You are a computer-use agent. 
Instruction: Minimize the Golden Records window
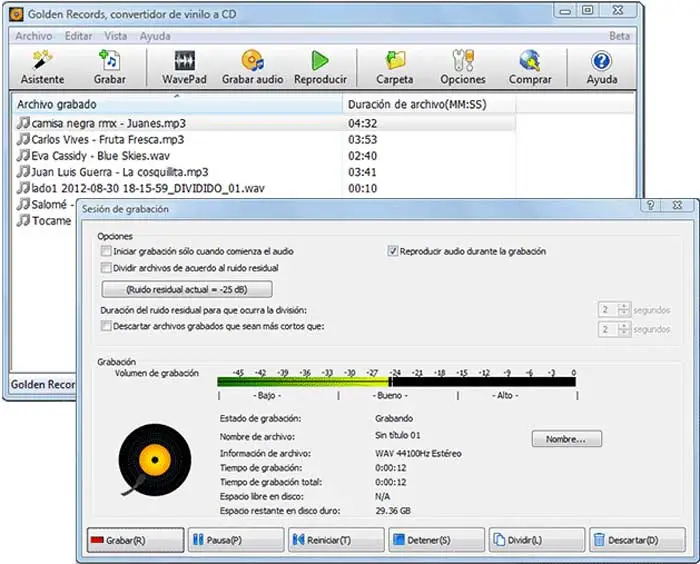[x=565, y=11]
